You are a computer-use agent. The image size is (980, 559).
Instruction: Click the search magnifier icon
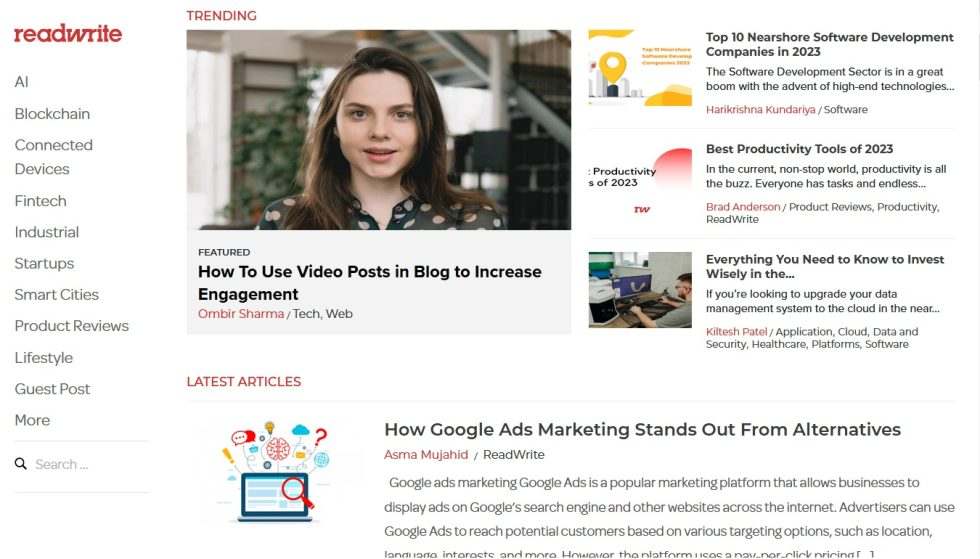pyautogui.click(x=21, y=464)
